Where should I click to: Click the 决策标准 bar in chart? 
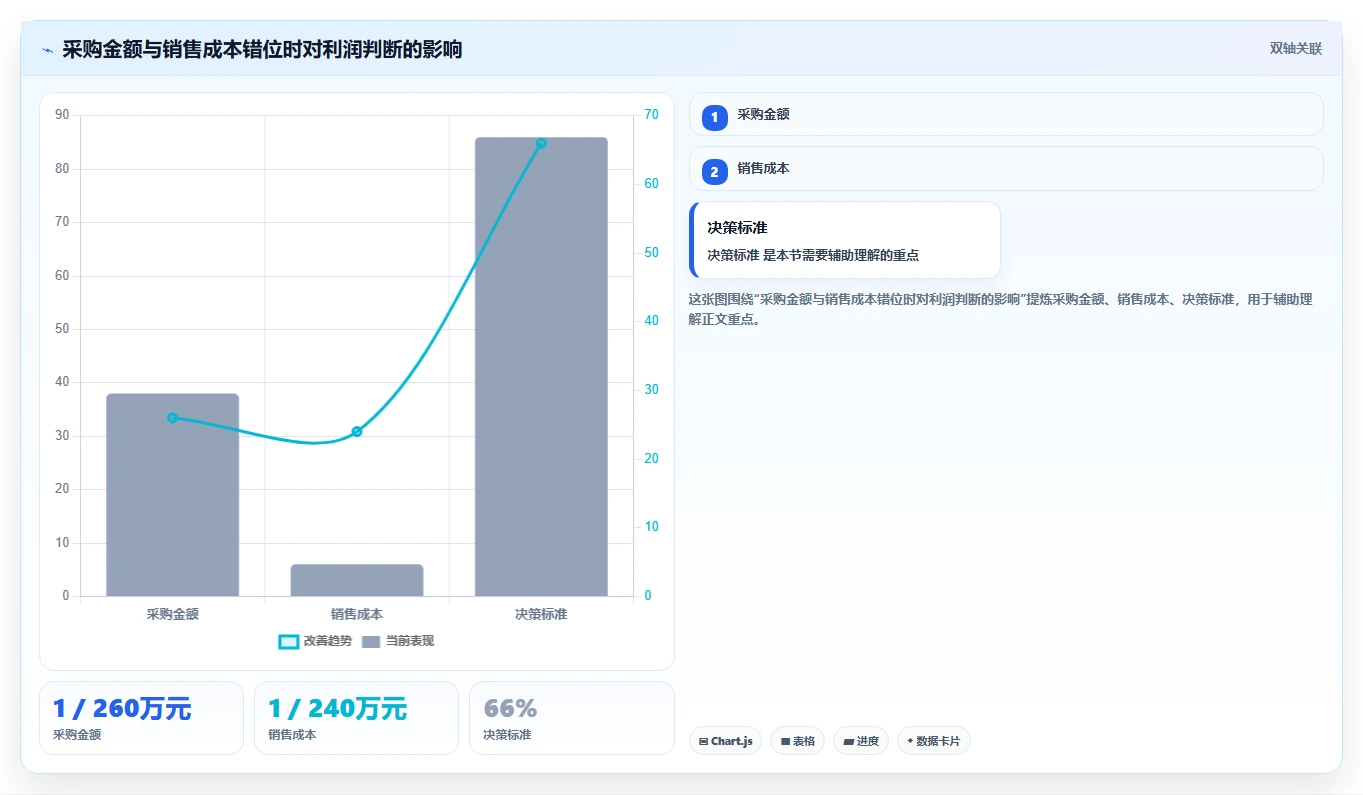point(541,367)
